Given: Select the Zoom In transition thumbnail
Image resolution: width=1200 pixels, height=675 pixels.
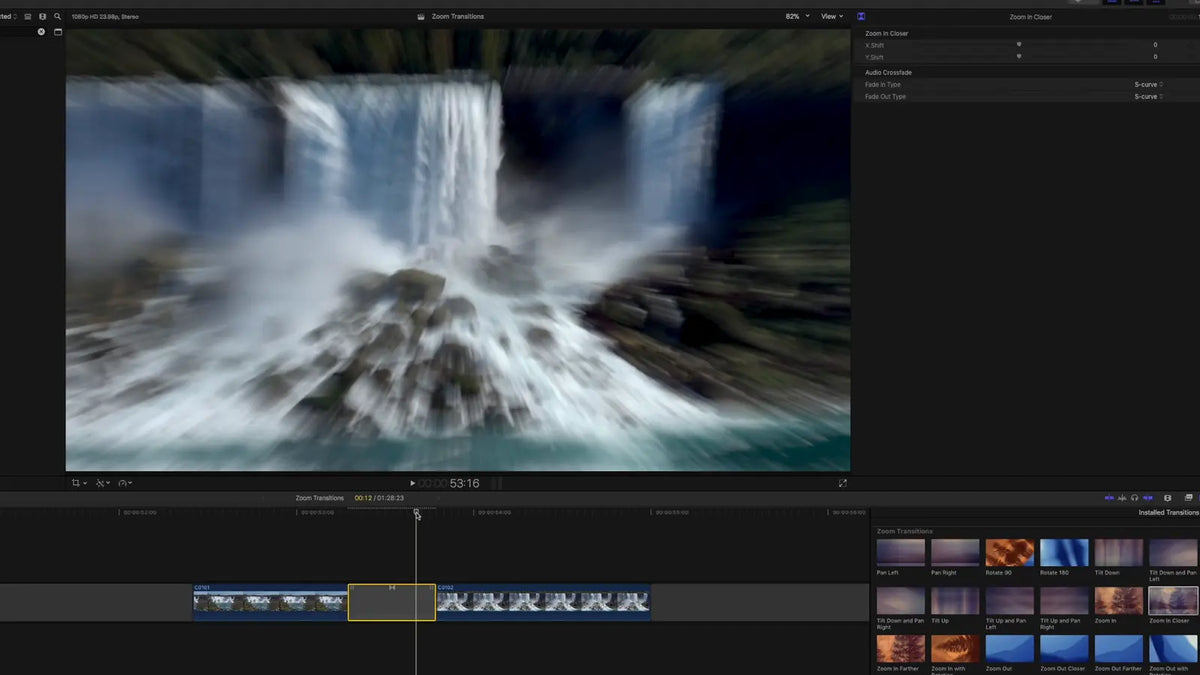Looking at the screenshot, I should coord(1118,600).
